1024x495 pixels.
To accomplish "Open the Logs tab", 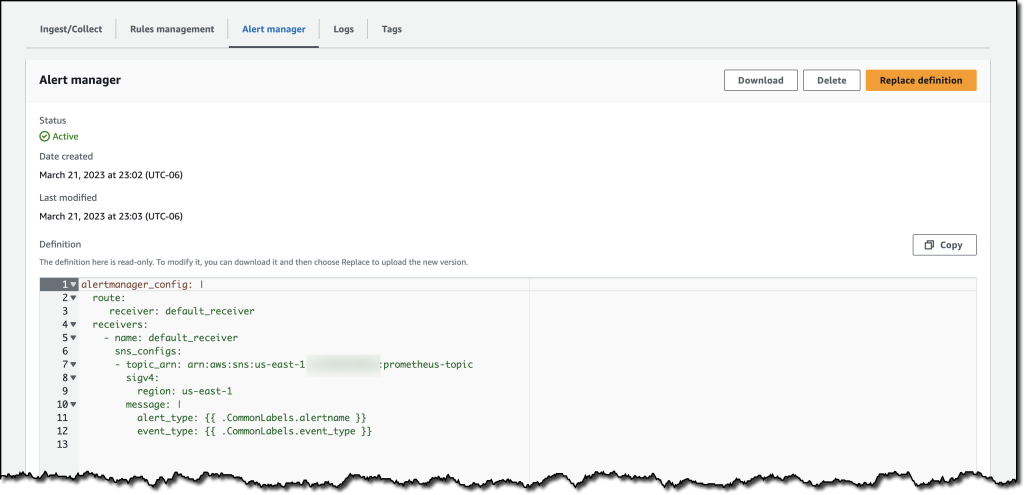I will [x=344, y=29].
